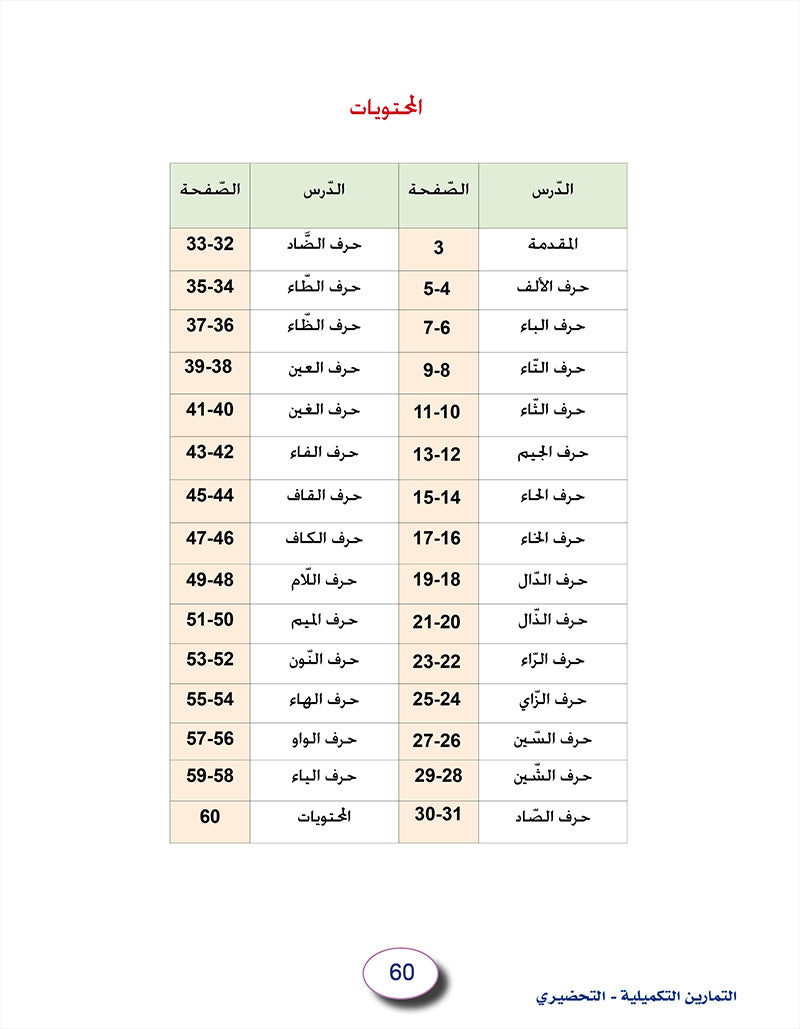
Task: Click the page range 7-6 cell
Action: (438, 328)
